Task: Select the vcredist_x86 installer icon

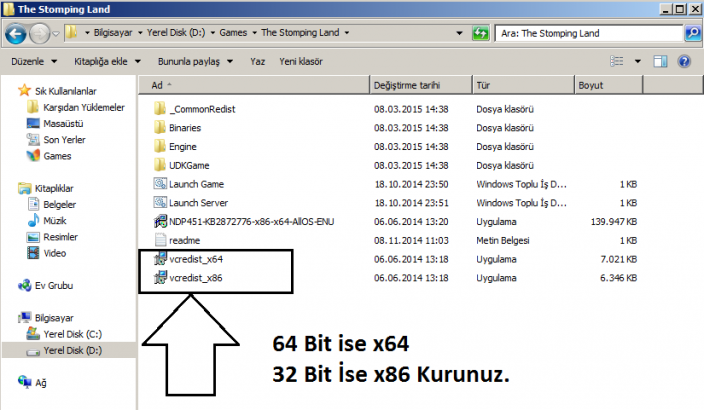Action: click(x=160, y=278)
